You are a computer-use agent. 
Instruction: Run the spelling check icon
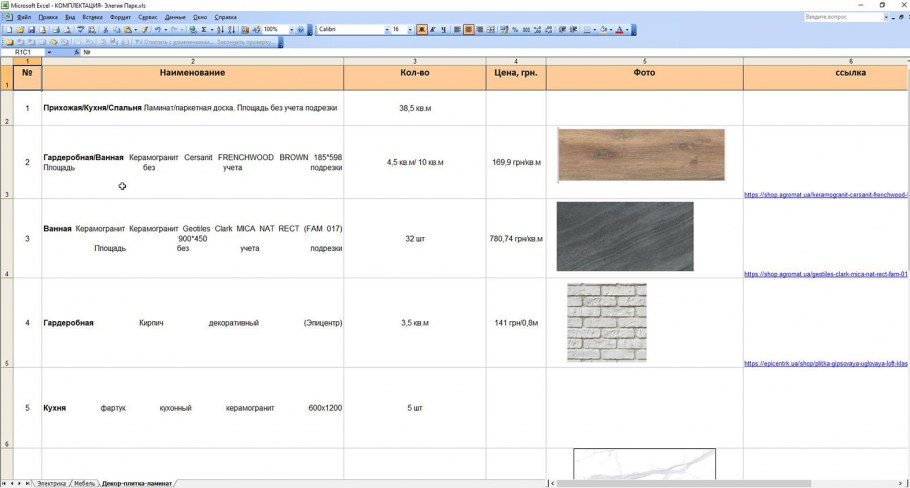point(81,29)
